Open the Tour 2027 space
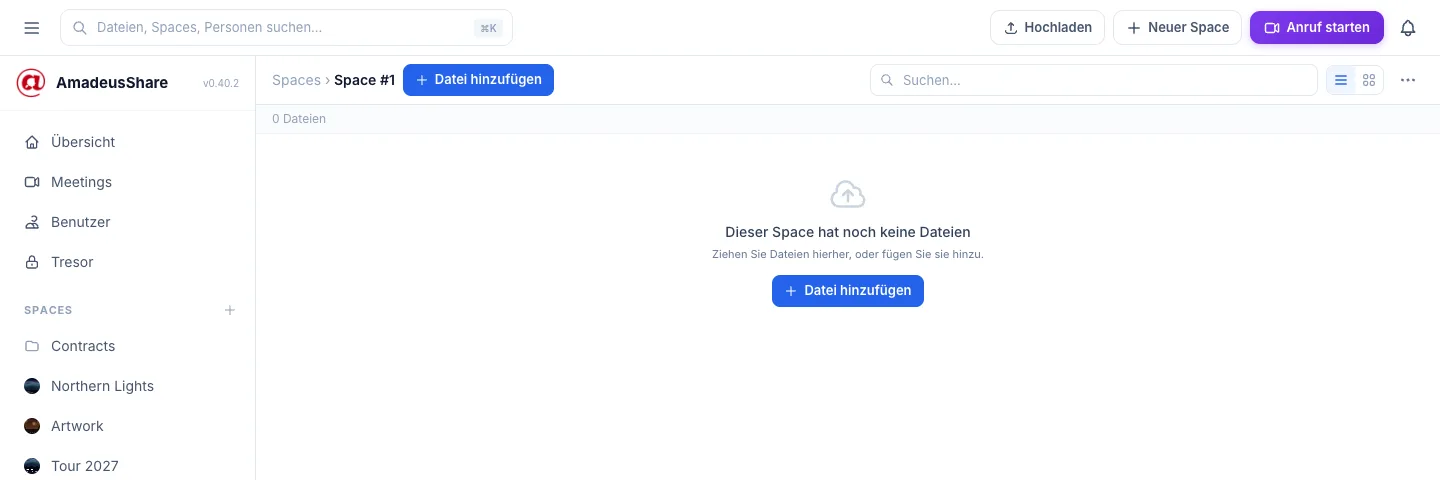The image size is (1440, 480). (x=128, y=466)
